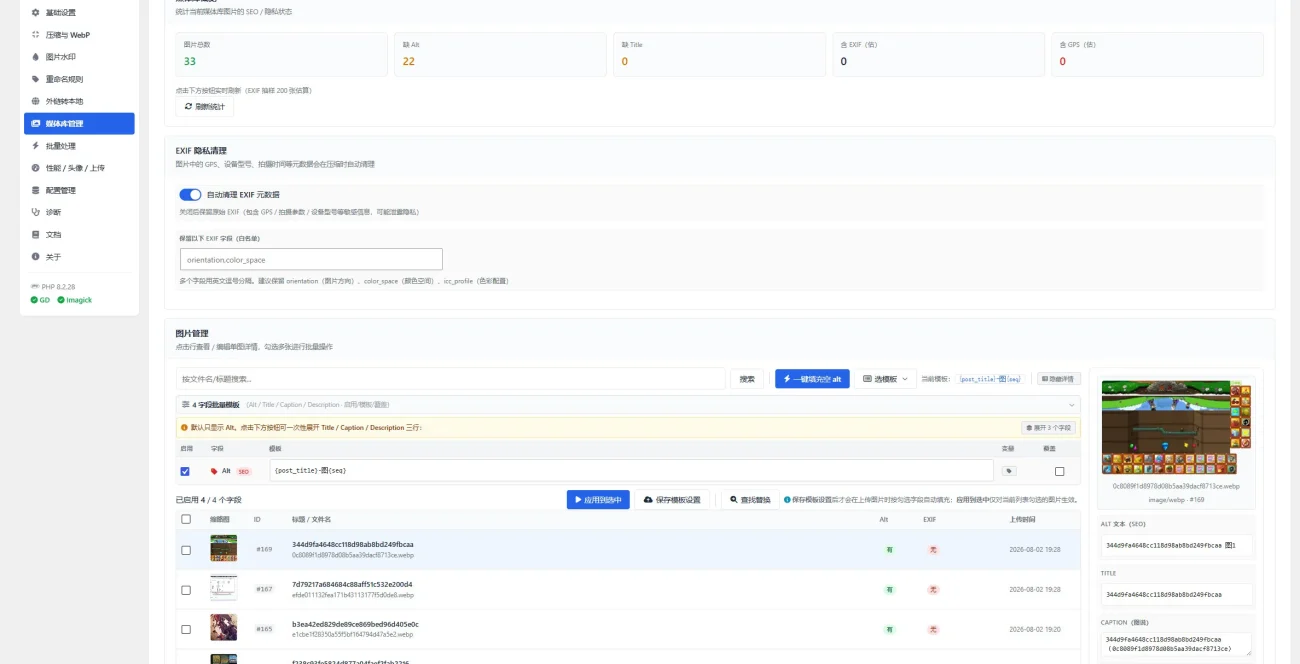Click the red 无 EXIF badge for image #169
1300x664 pixels.
click(x=933, y=550)
